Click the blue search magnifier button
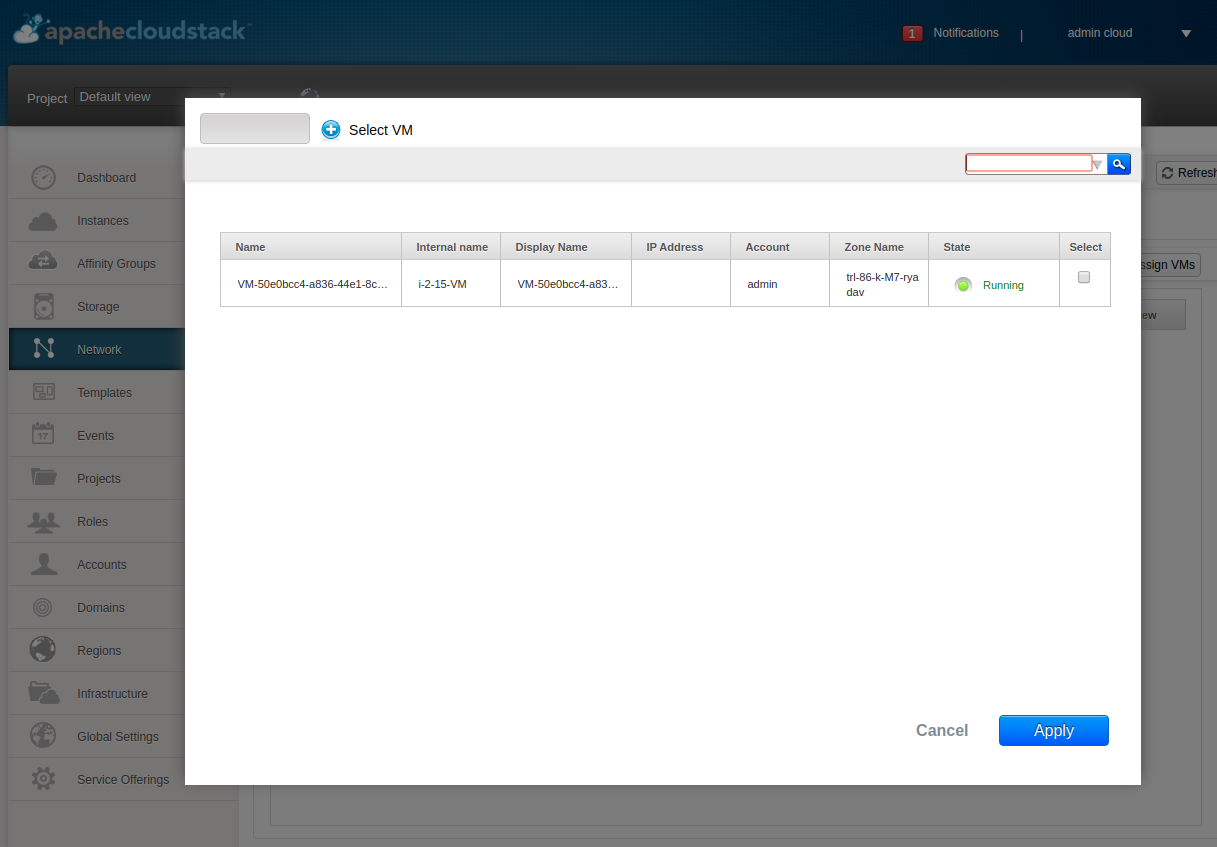The width and height of the screenshot is (1217, 847). [1119, 164]
